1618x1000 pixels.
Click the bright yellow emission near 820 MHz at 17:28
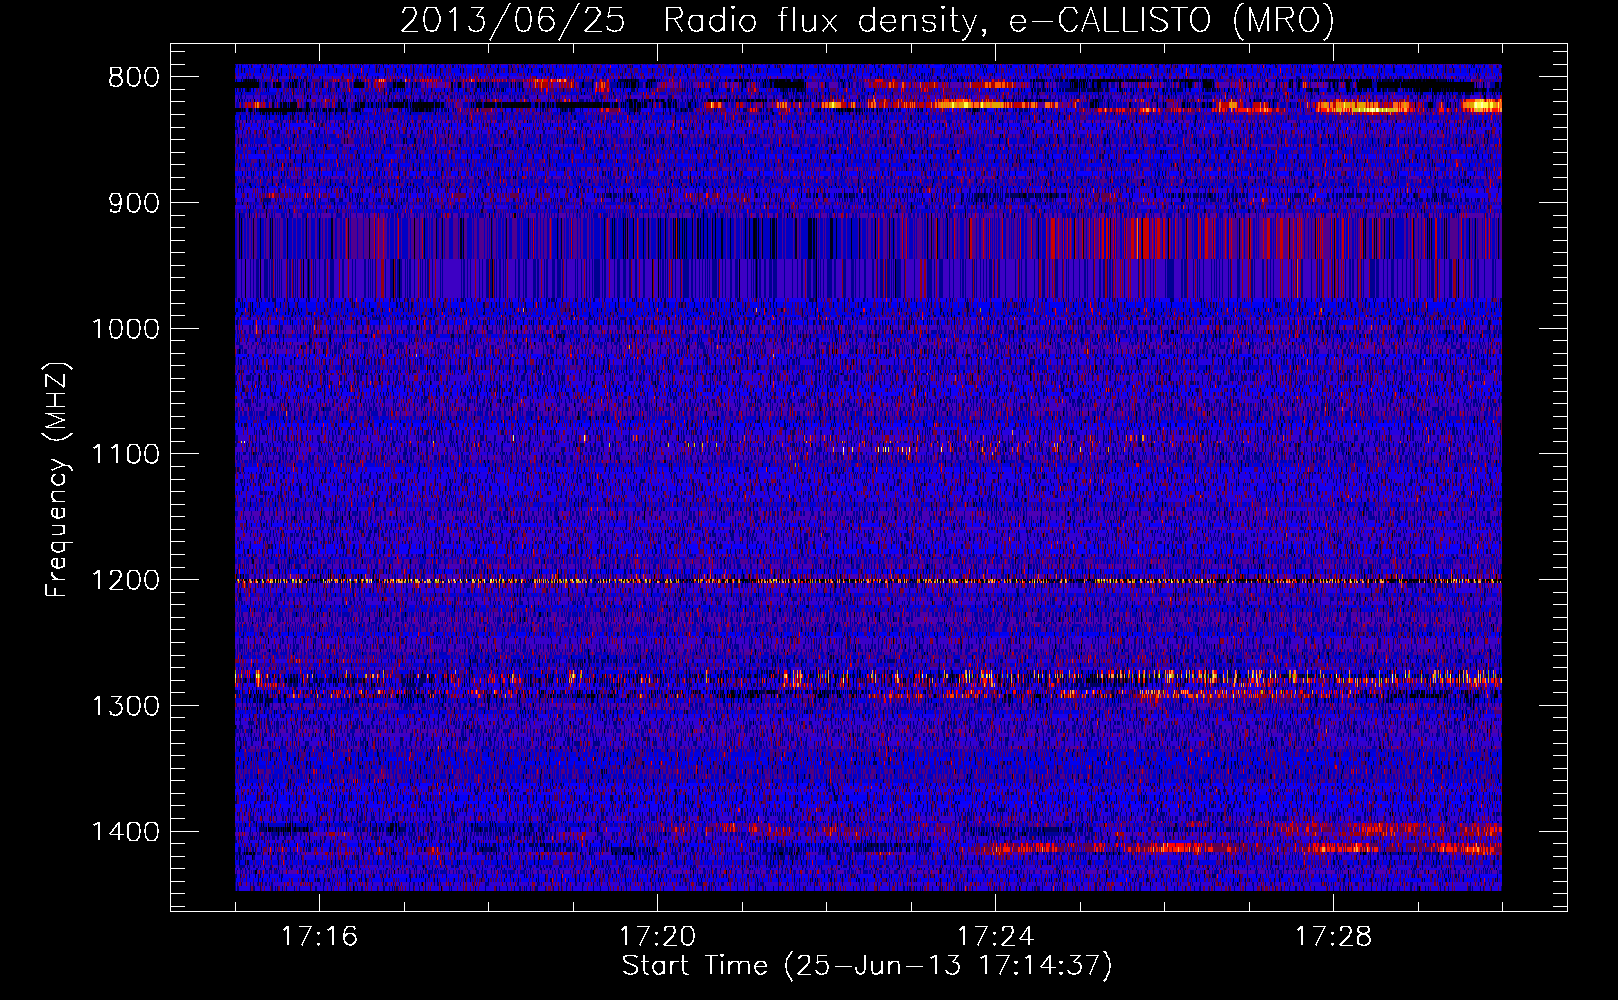click(1365, 106)
